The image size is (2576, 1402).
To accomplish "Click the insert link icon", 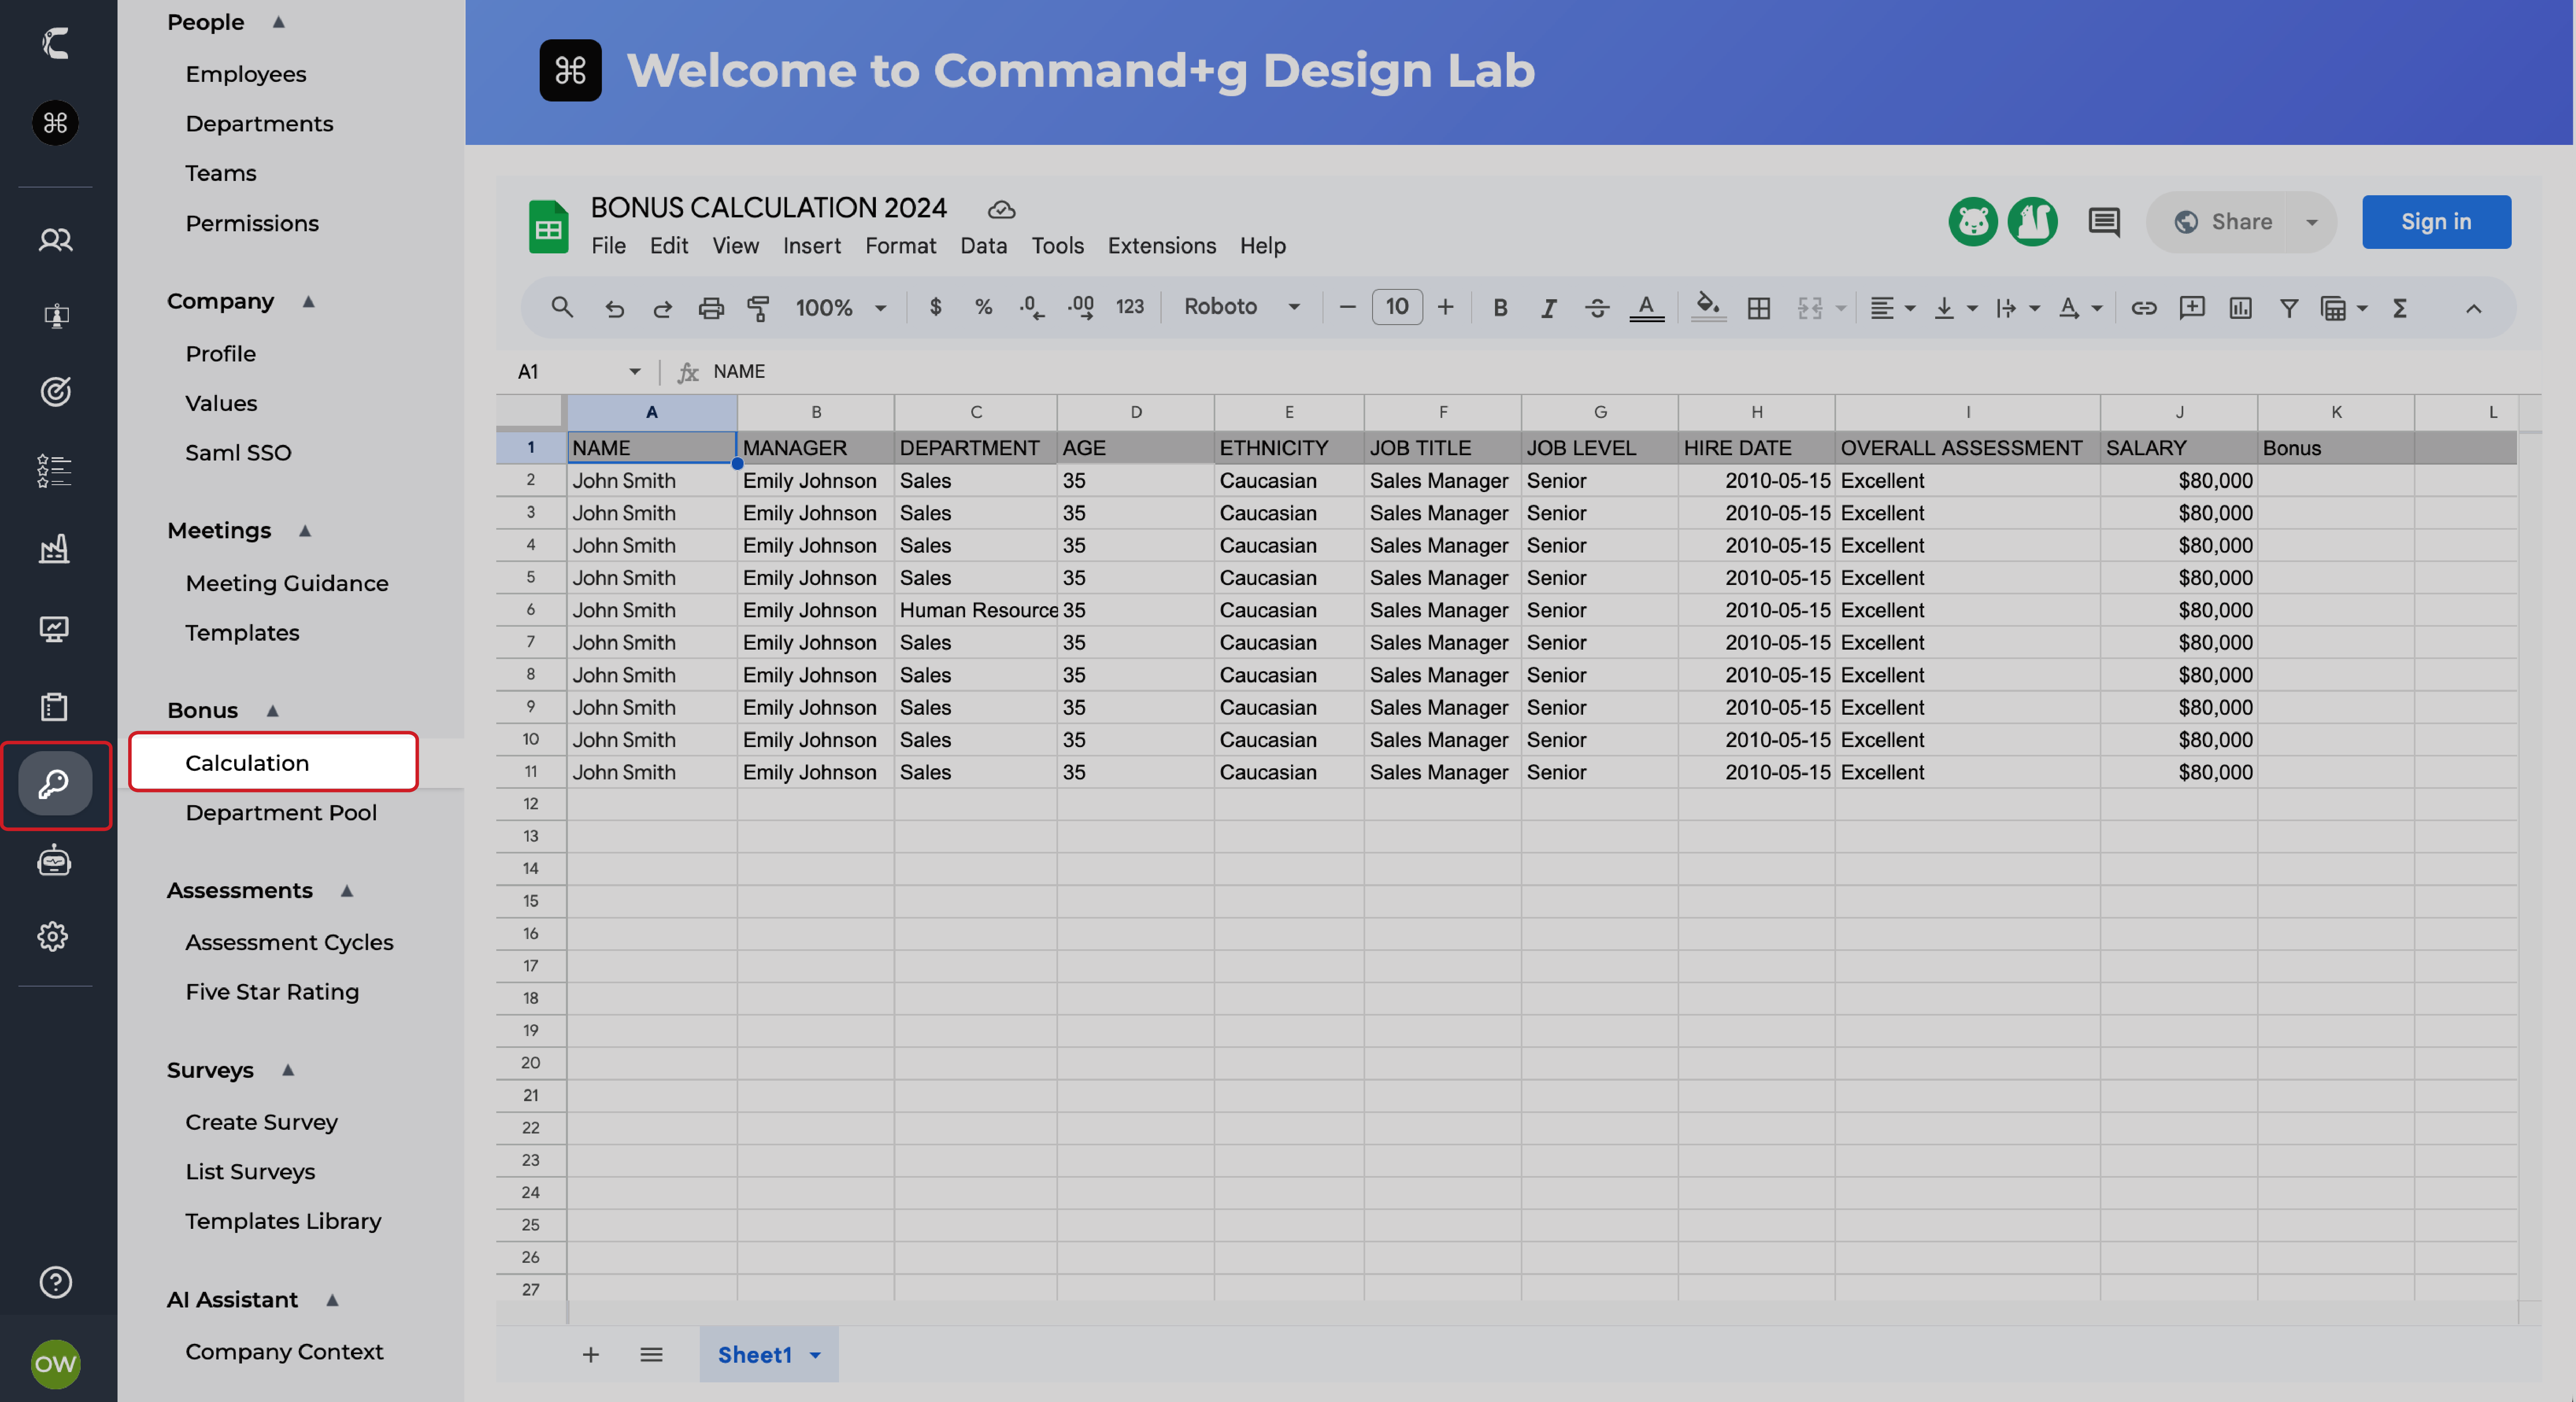I will (2143, 308).
